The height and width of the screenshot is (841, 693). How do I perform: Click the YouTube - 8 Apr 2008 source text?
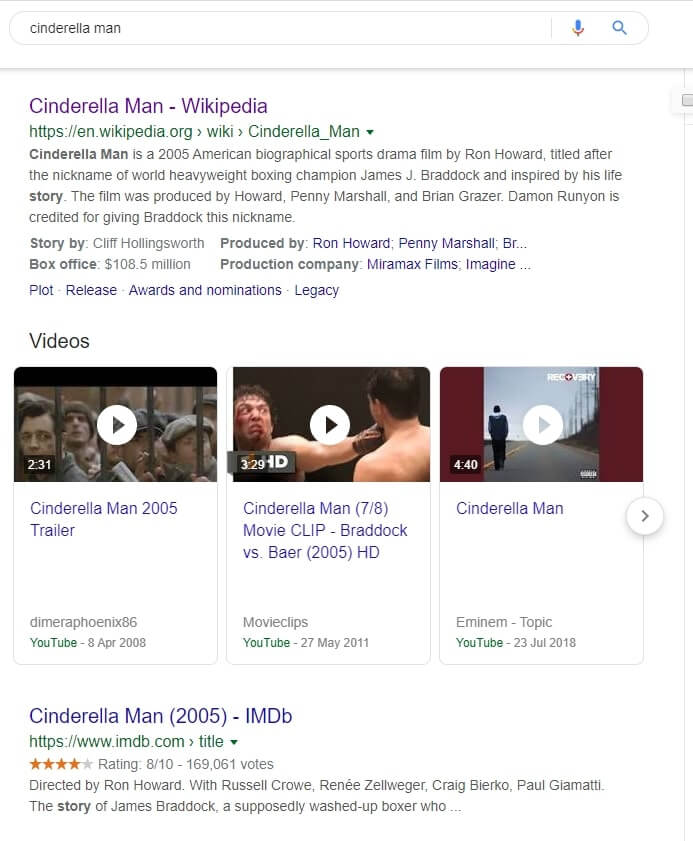pyautogui.click(x=88, y=643)
